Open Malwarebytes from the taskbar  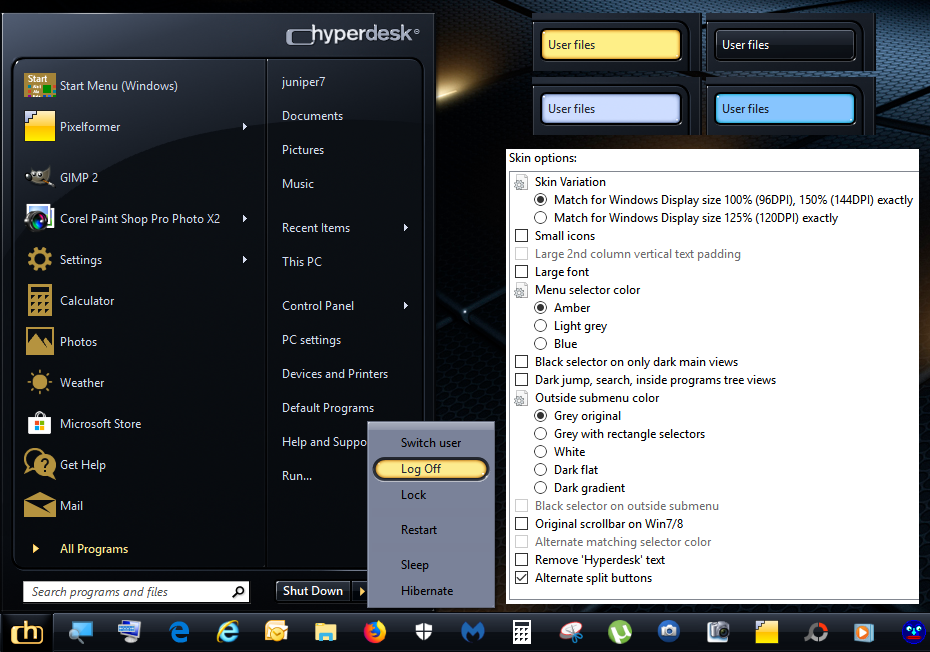point(473,632)
